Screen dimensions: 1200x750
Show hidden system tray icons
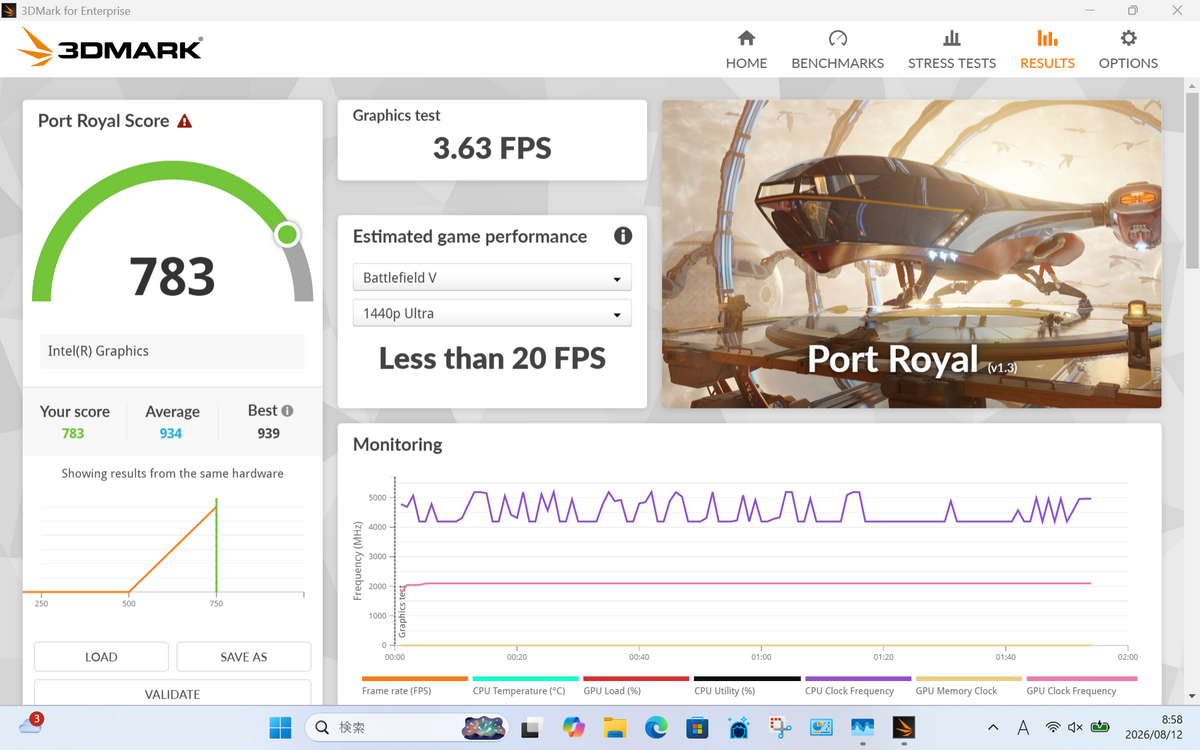tap(992, 727)
